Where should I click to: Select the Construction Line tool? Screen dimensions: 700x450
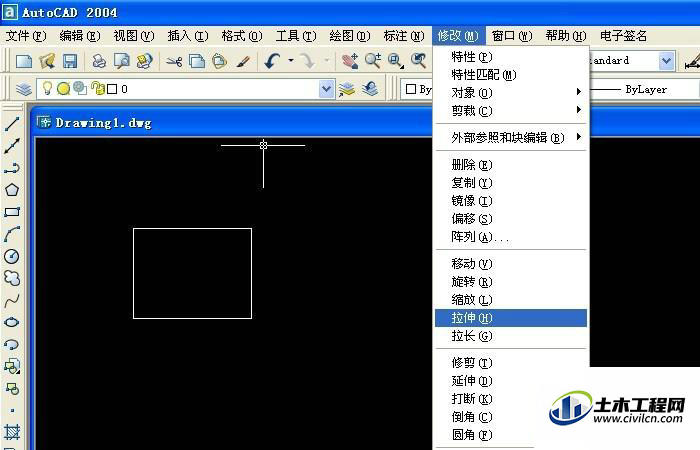(x=12, y=146)
